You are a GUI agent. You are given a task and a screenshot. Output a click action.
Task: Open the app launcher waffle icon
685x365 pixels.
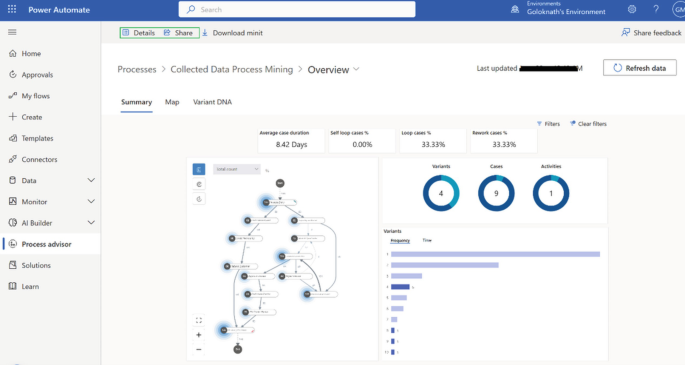(x=12, y=9)
